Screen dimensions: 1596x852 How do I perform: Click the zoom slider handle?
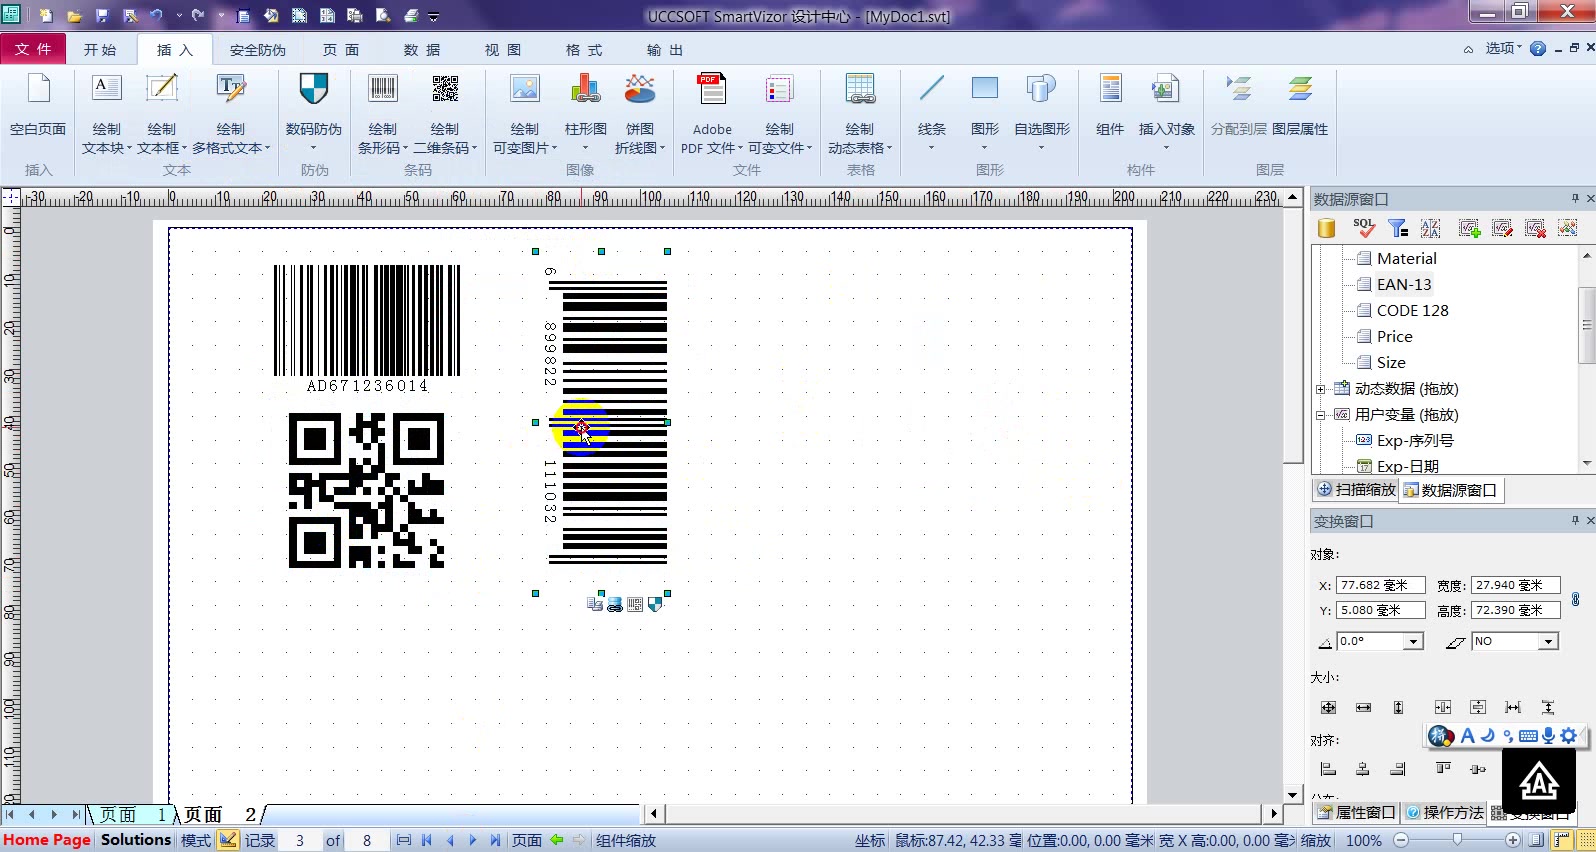point(1457,840)
